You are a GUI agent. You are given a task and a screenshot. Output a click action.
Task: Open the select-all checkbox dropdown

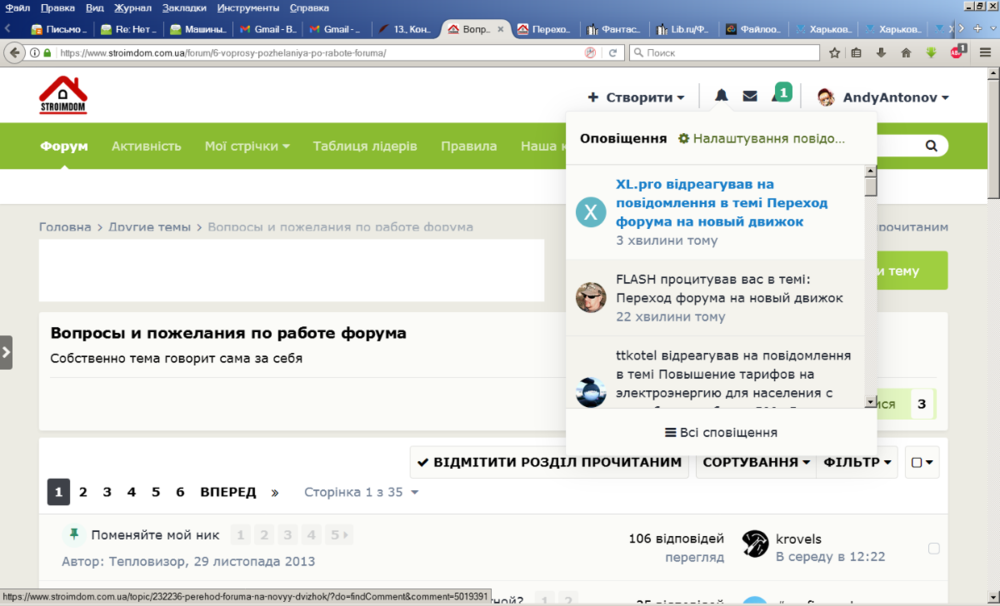pyautogui.click(x=921, y=462)
